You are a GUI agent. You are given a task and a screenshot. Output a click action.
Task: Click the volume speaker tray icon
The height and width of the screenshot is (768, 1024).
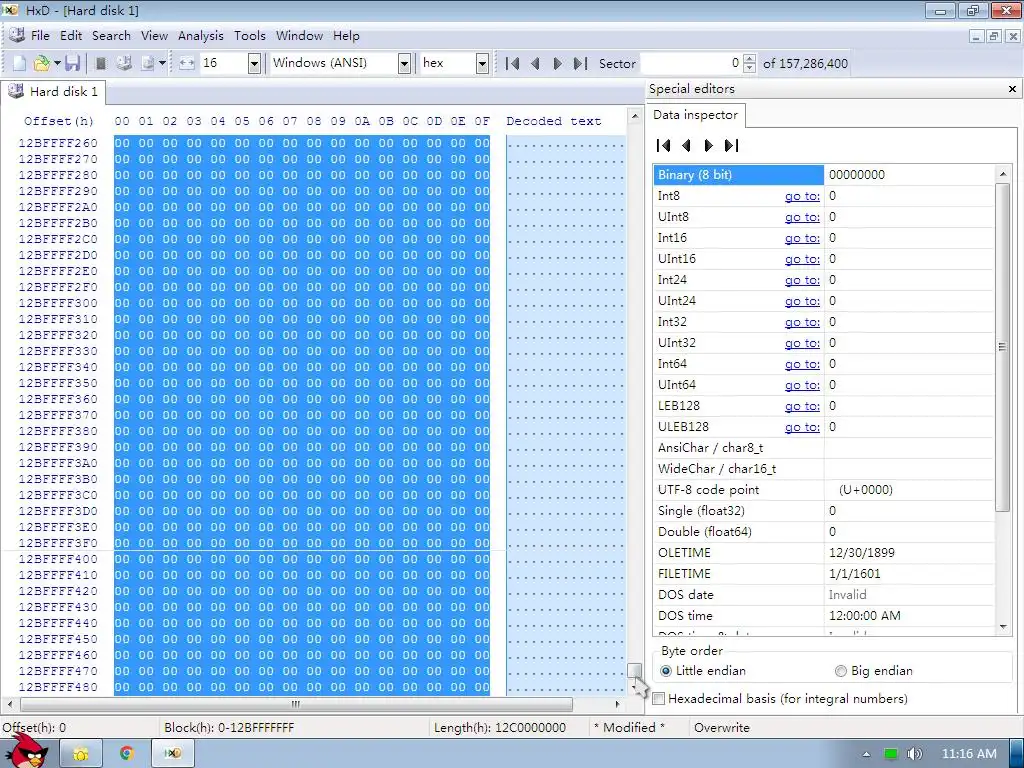(915, 754)
